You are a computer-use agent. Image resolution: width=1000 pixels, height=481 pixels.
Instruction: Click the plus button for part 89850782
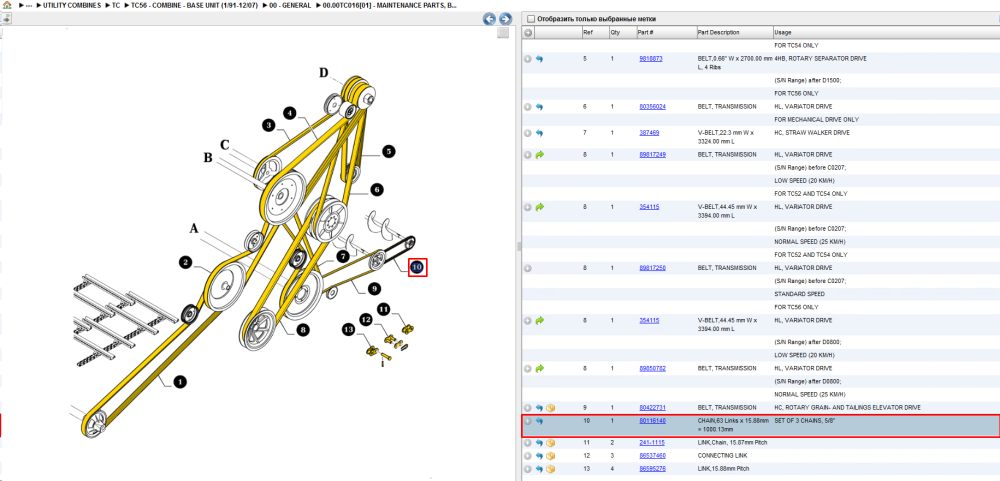pos(528,368)
